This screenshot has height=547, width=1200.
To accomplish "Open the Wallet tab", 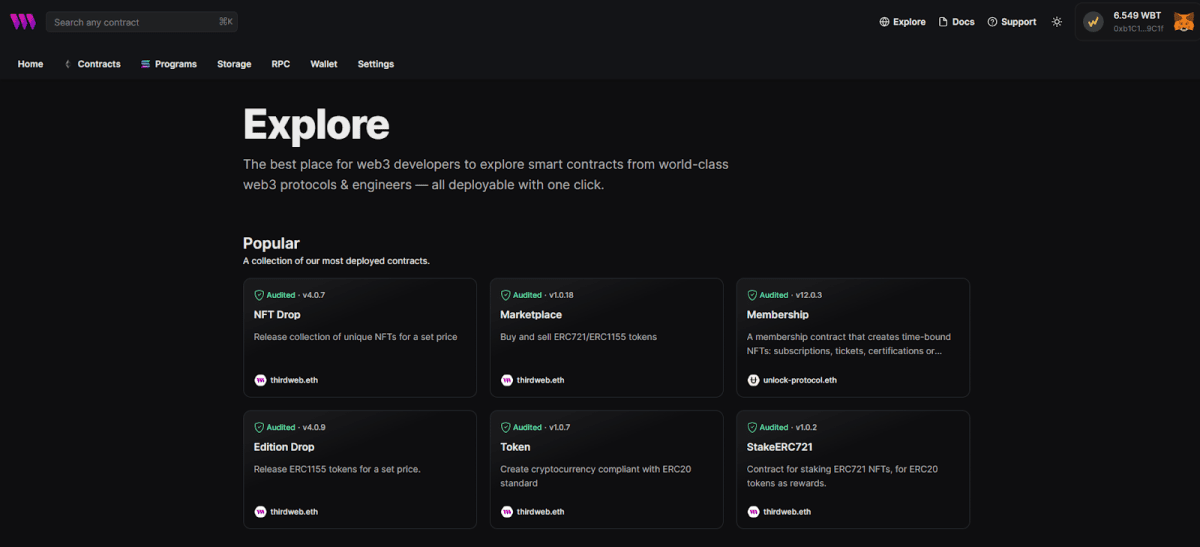I will point(324,64).
